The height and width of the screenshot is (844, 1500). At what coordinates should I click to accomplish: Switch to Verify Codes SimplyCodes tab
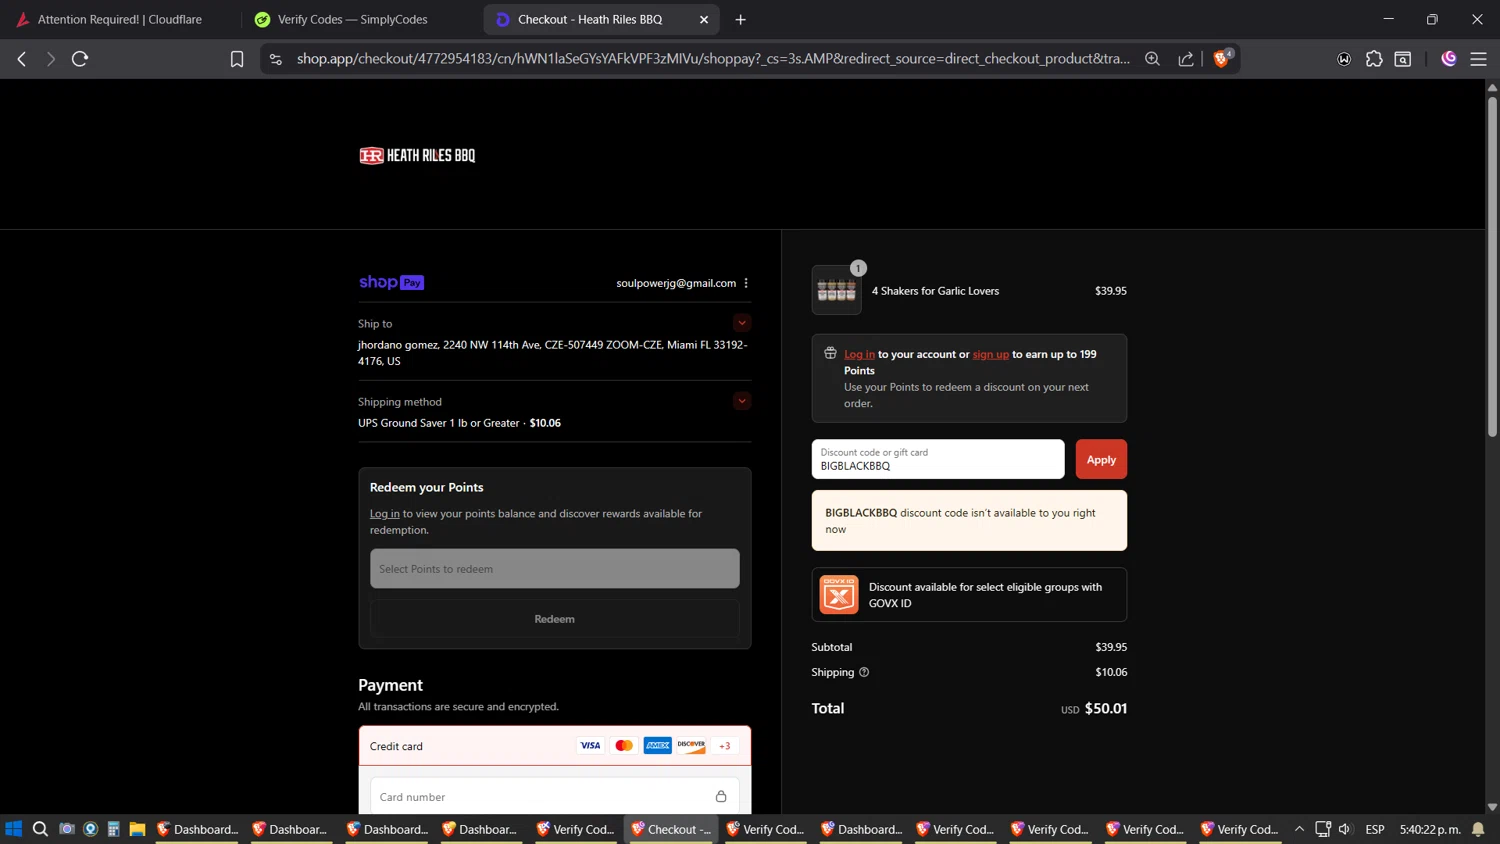coord(352,19)
